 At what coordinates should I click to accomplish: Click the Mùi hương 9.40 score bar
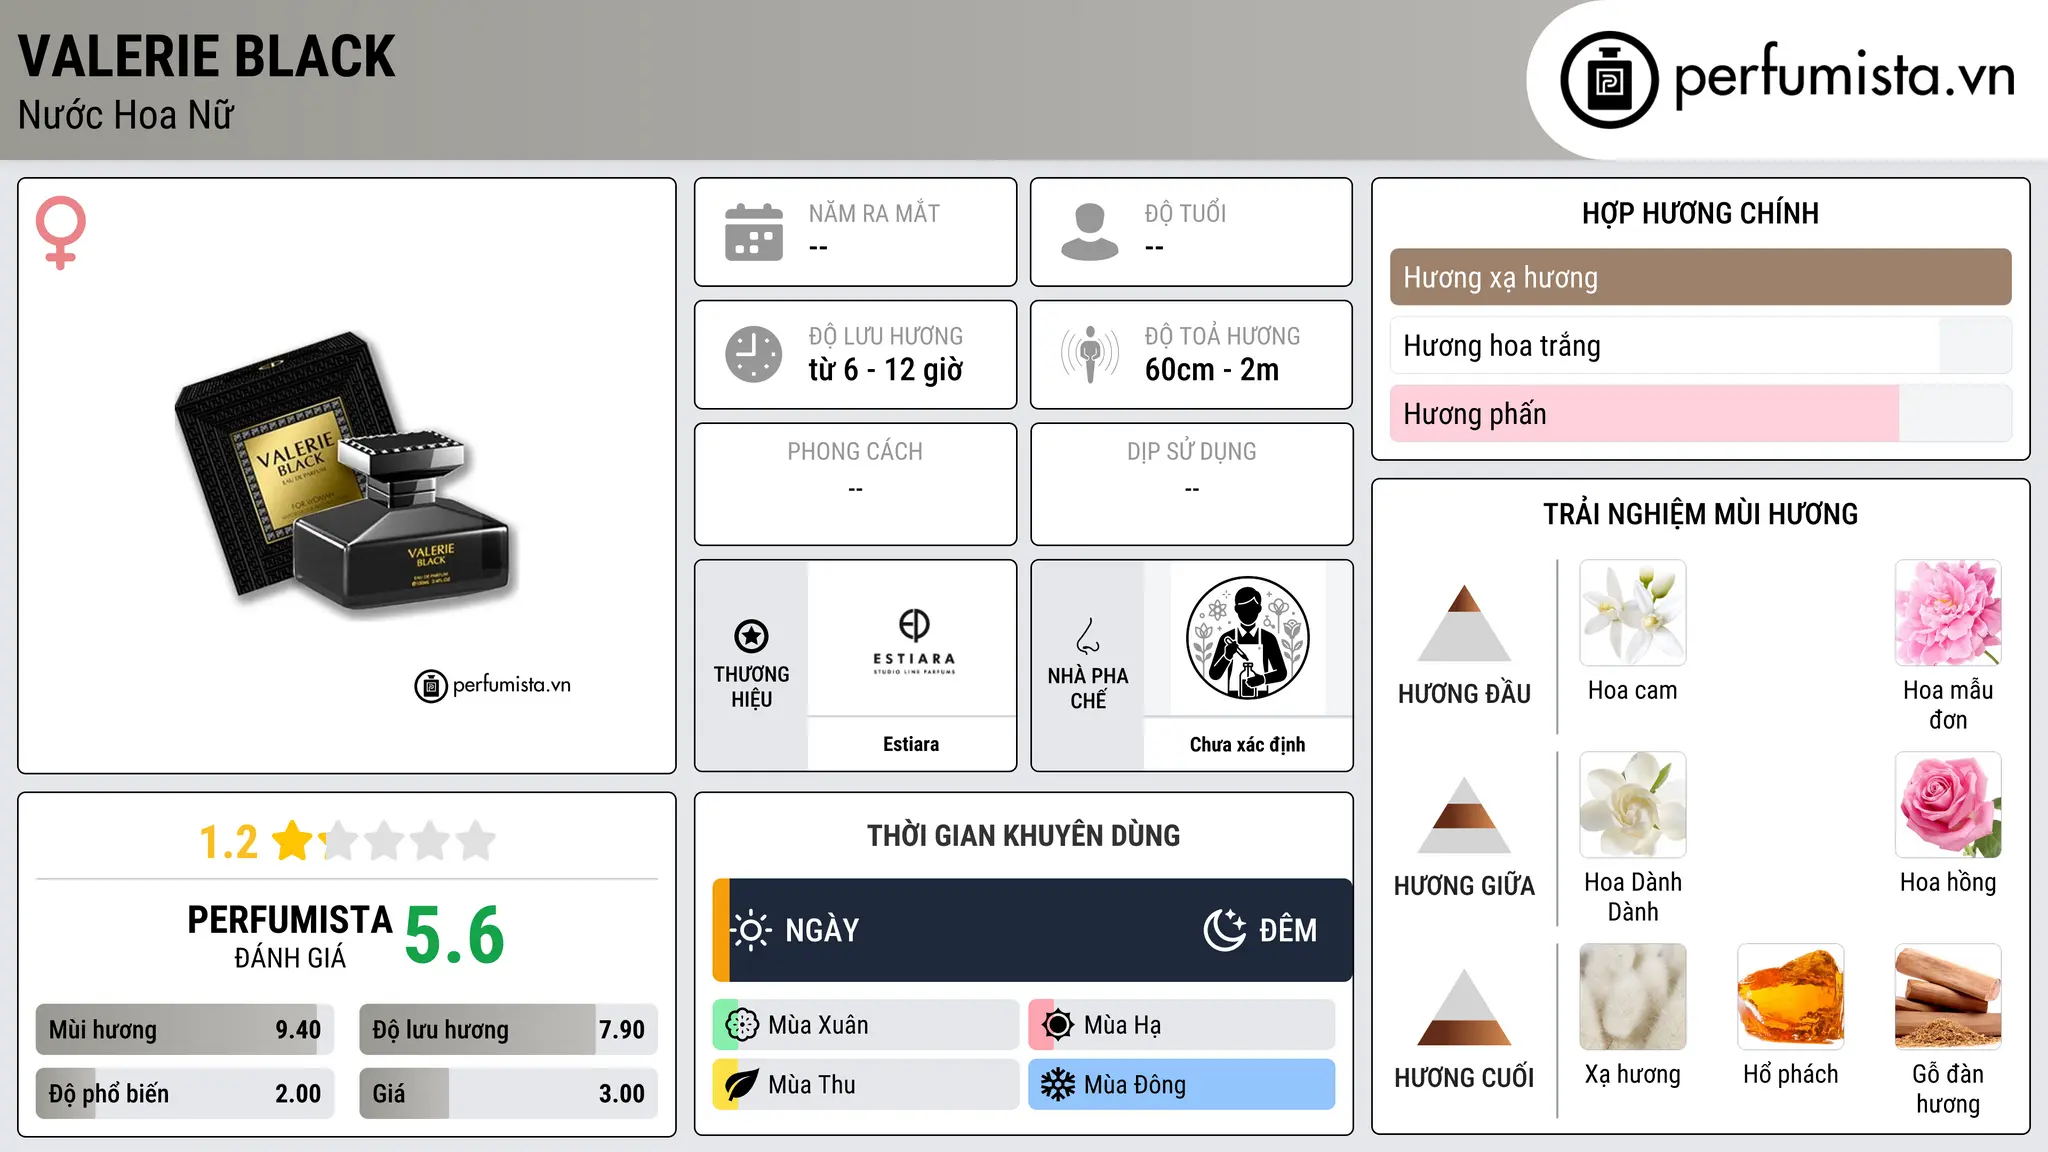coord(185,1029)
